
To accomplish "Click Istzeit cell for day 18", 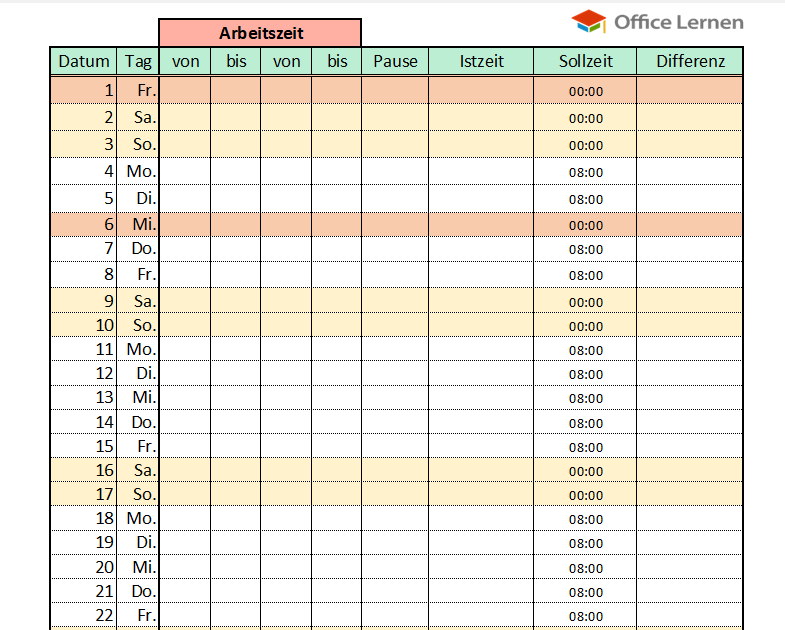I will pos(481,518).
